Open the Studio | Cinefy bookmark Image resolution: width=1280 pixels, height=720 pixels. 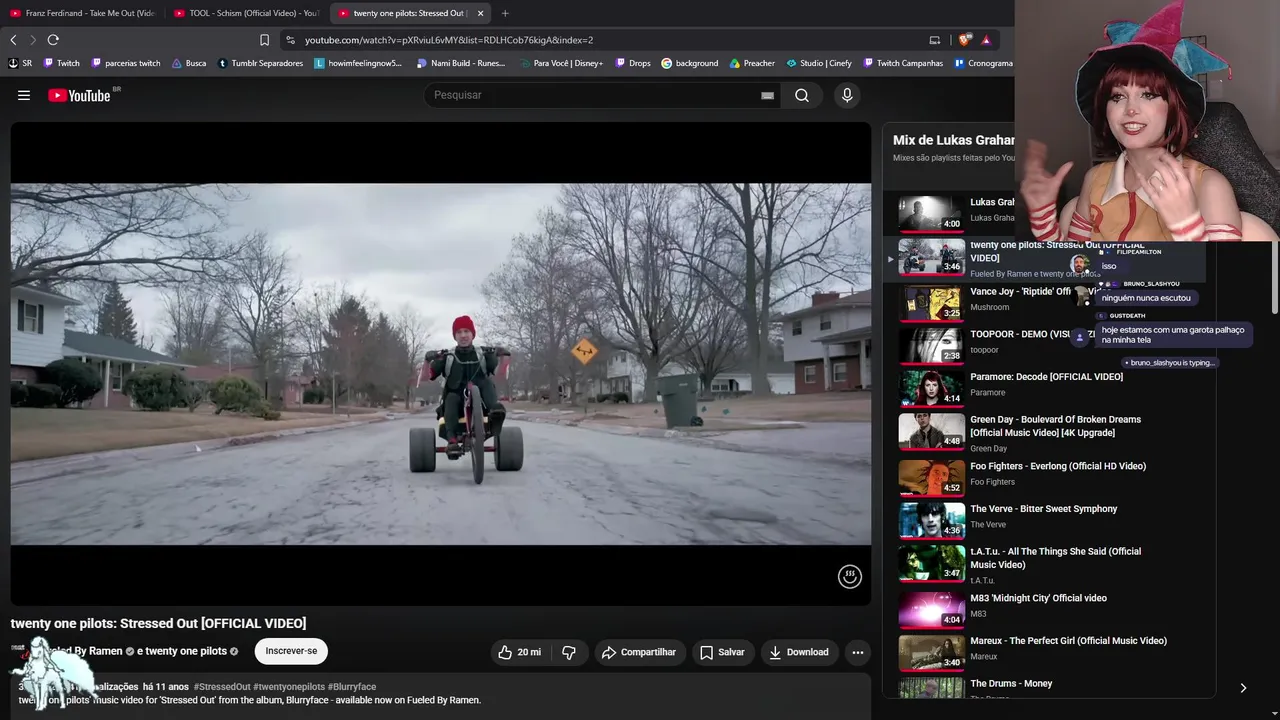click(819, 63)
